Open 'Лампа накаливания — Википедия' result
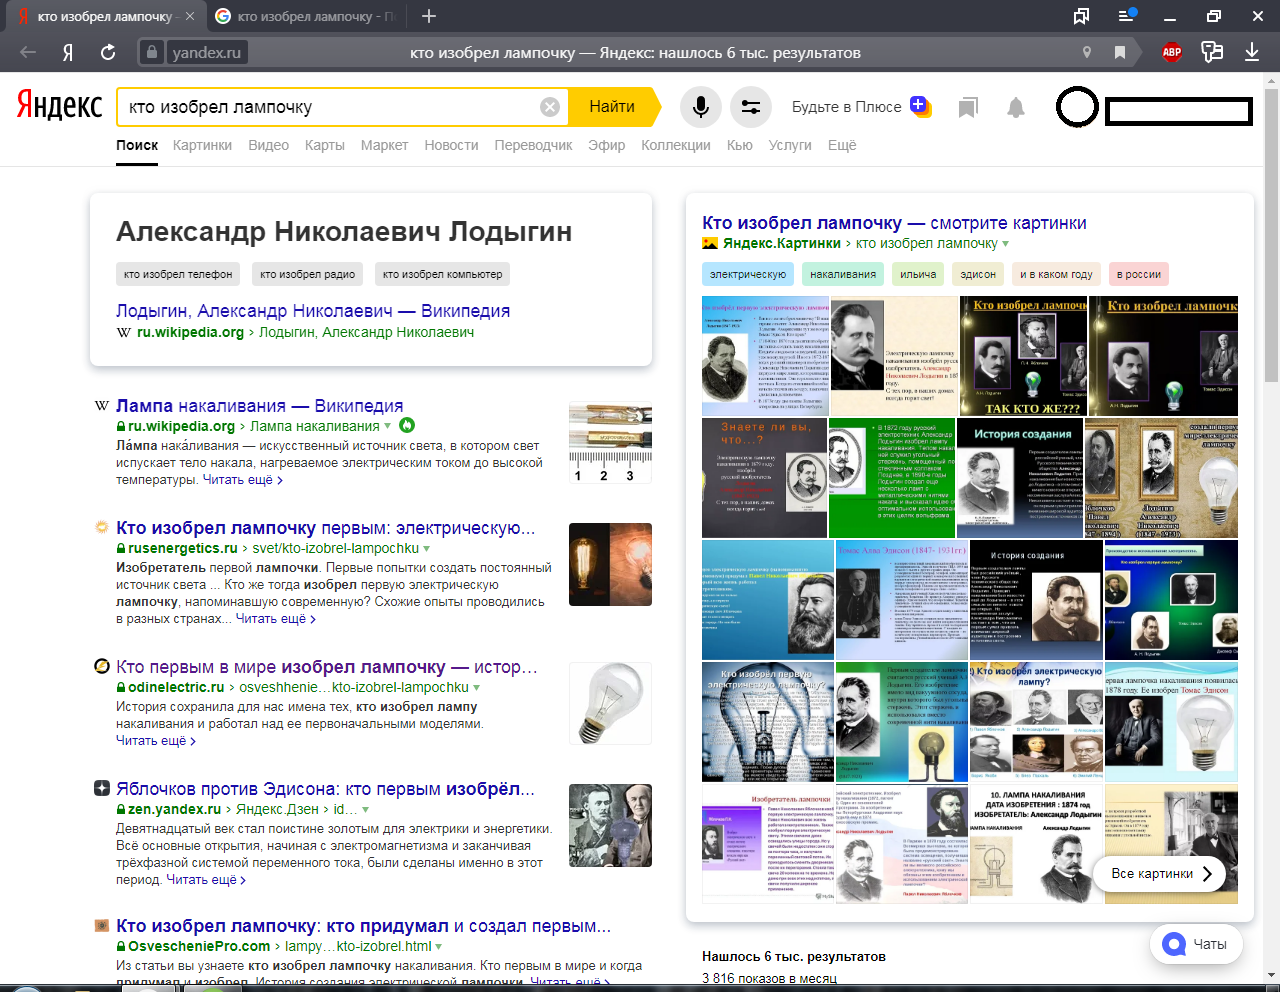 pyautogui.click(x=259, y=406)
